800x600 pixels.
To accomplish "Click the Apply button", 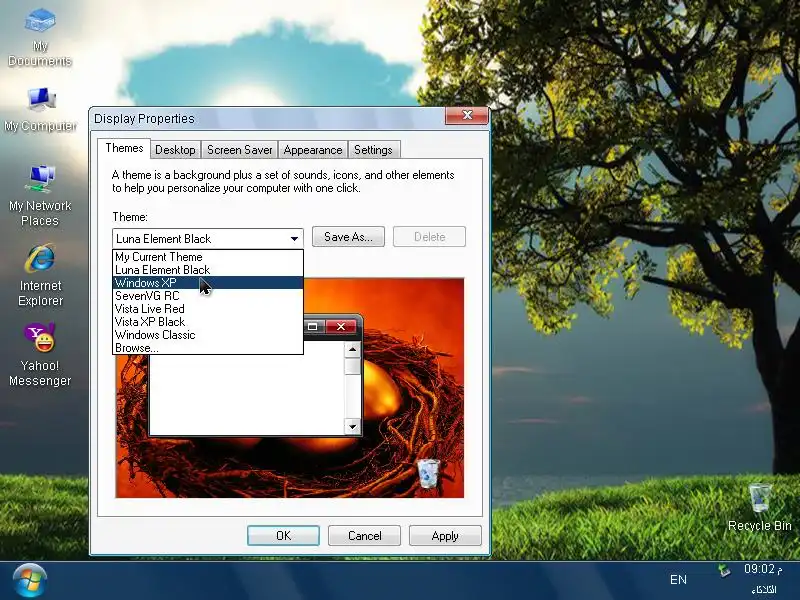I will (445, 536).
